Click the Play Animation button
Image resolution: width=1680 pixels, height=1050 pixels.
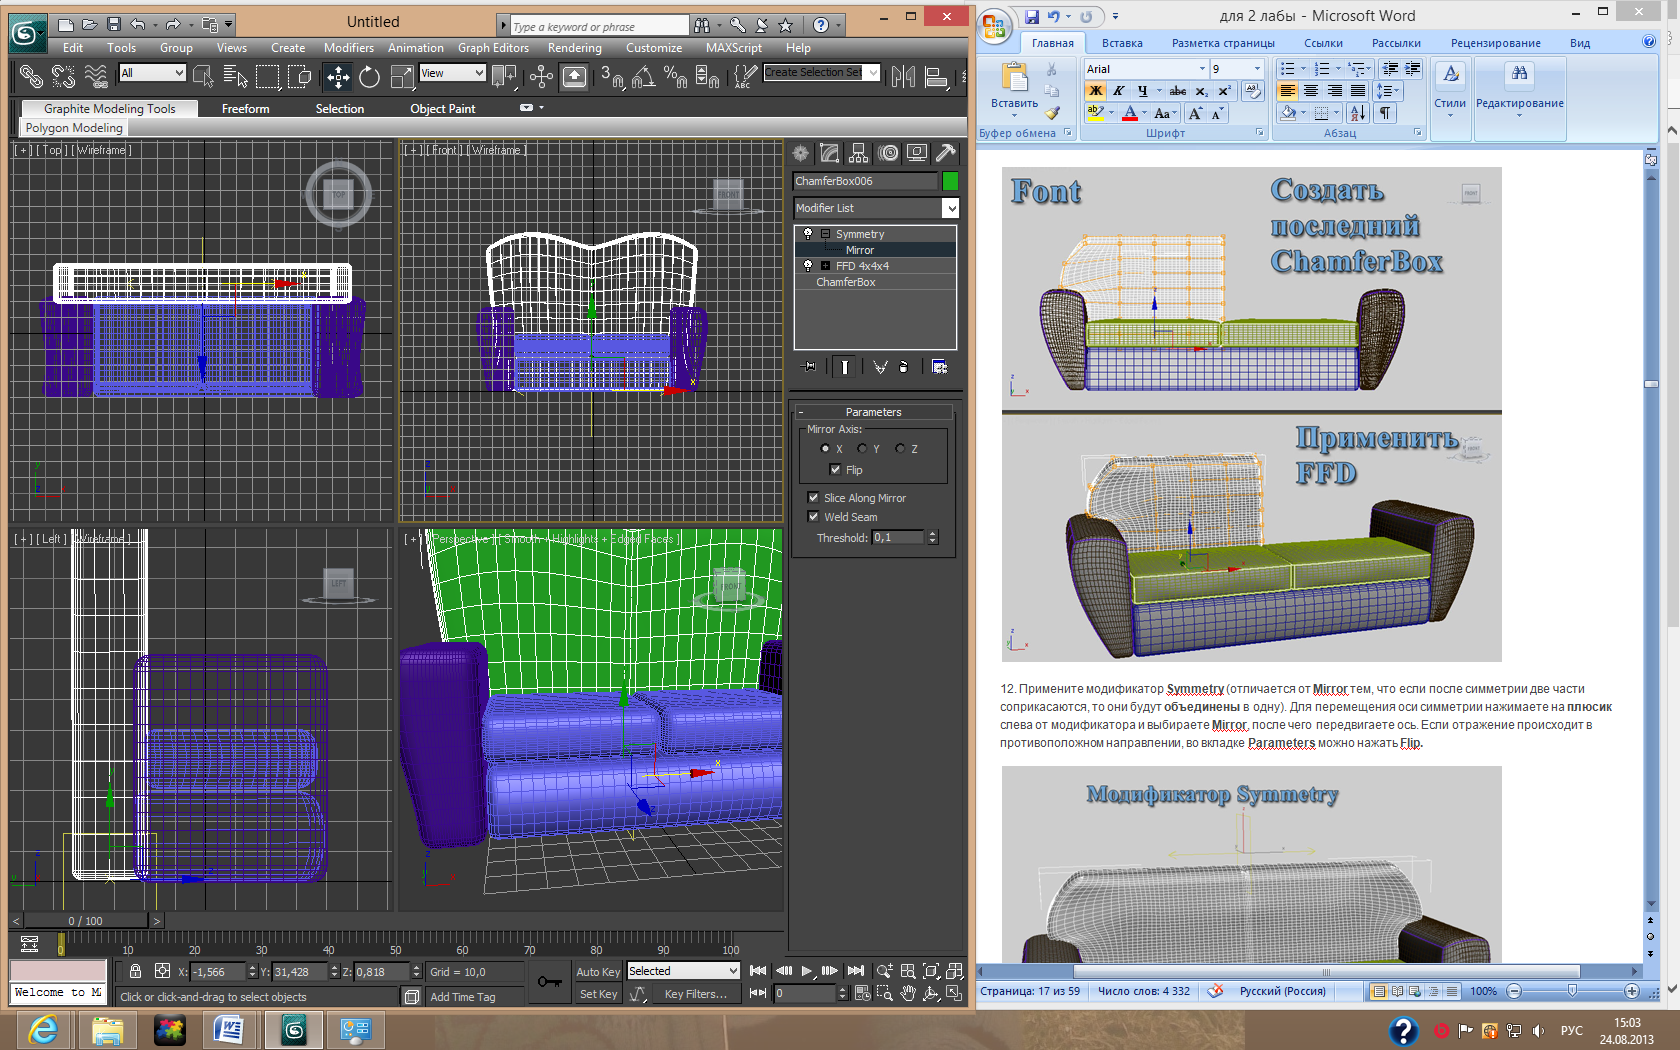(x=807, y=971)
